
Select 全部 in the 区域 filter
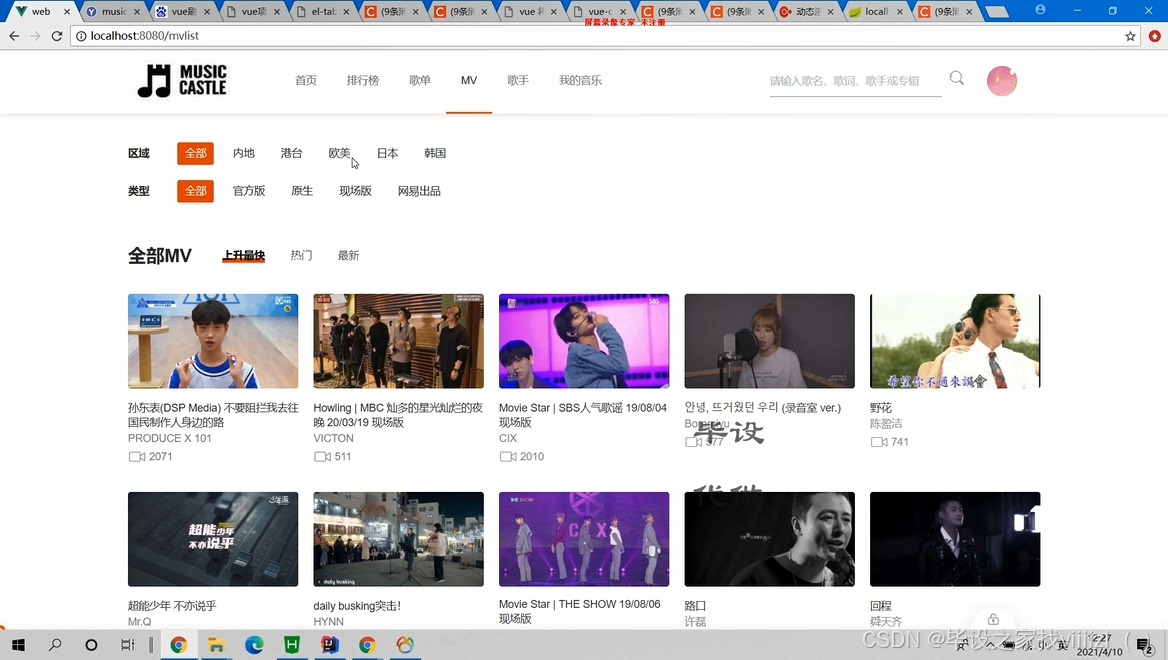195,153
